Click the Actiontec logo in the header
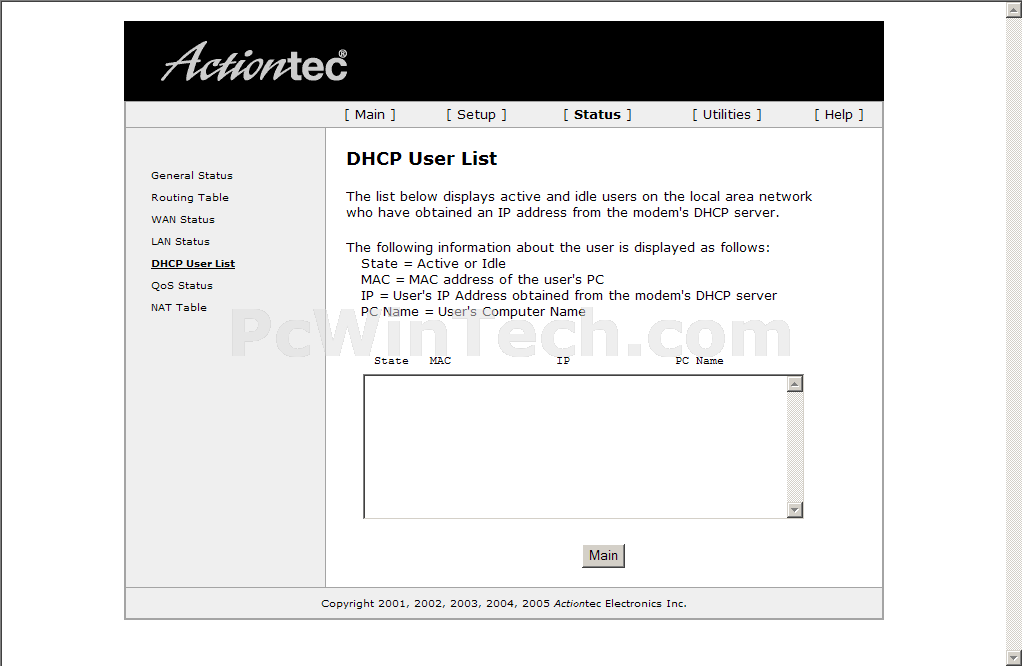Viewport: 1022px width, 666px height. (254, 63)
